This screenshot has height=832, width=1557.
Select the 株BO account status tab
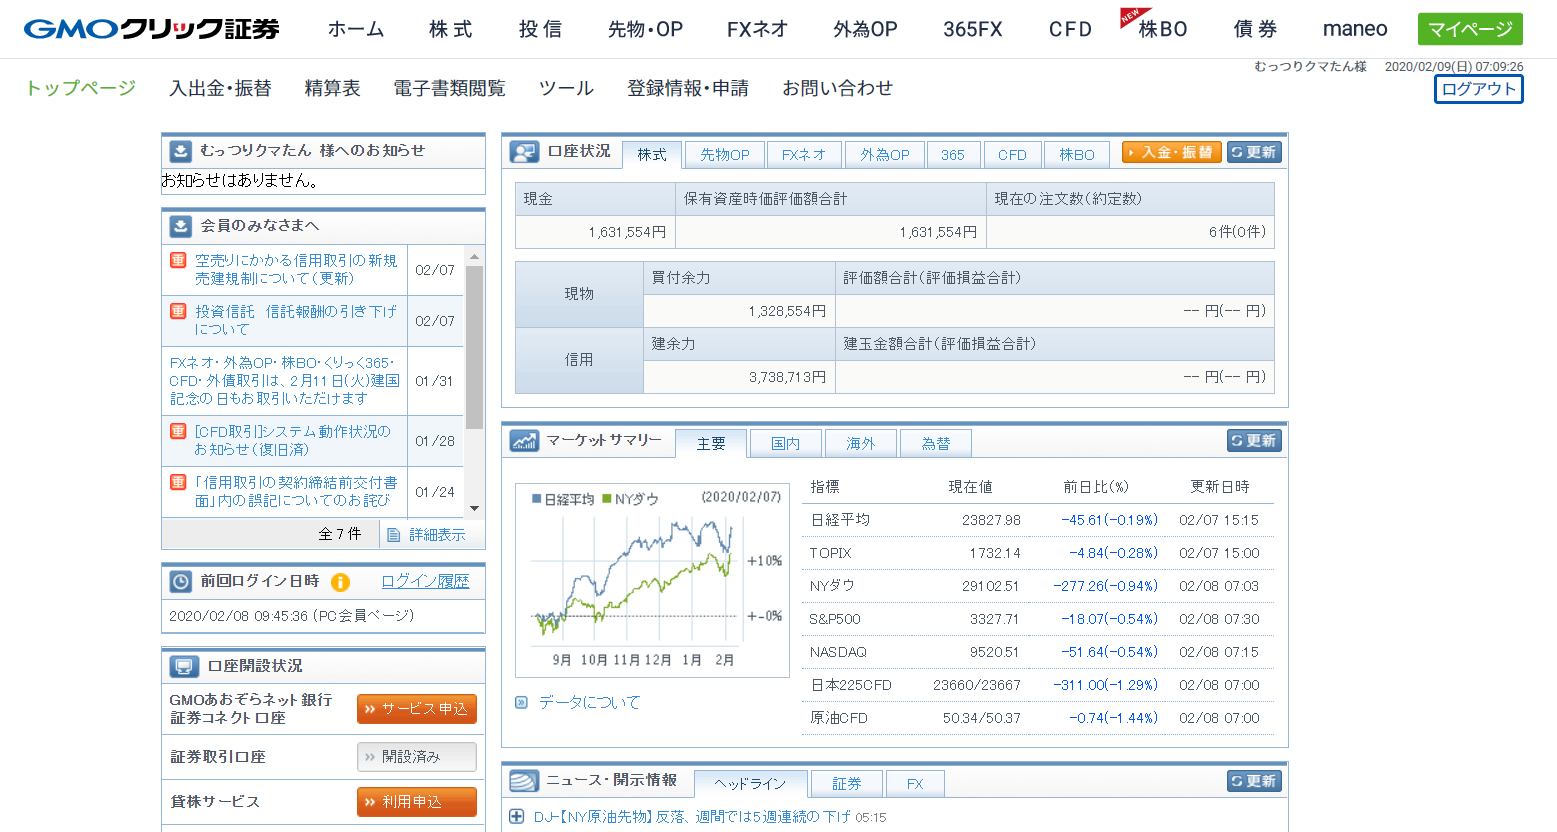click(x=1077, y=155)
